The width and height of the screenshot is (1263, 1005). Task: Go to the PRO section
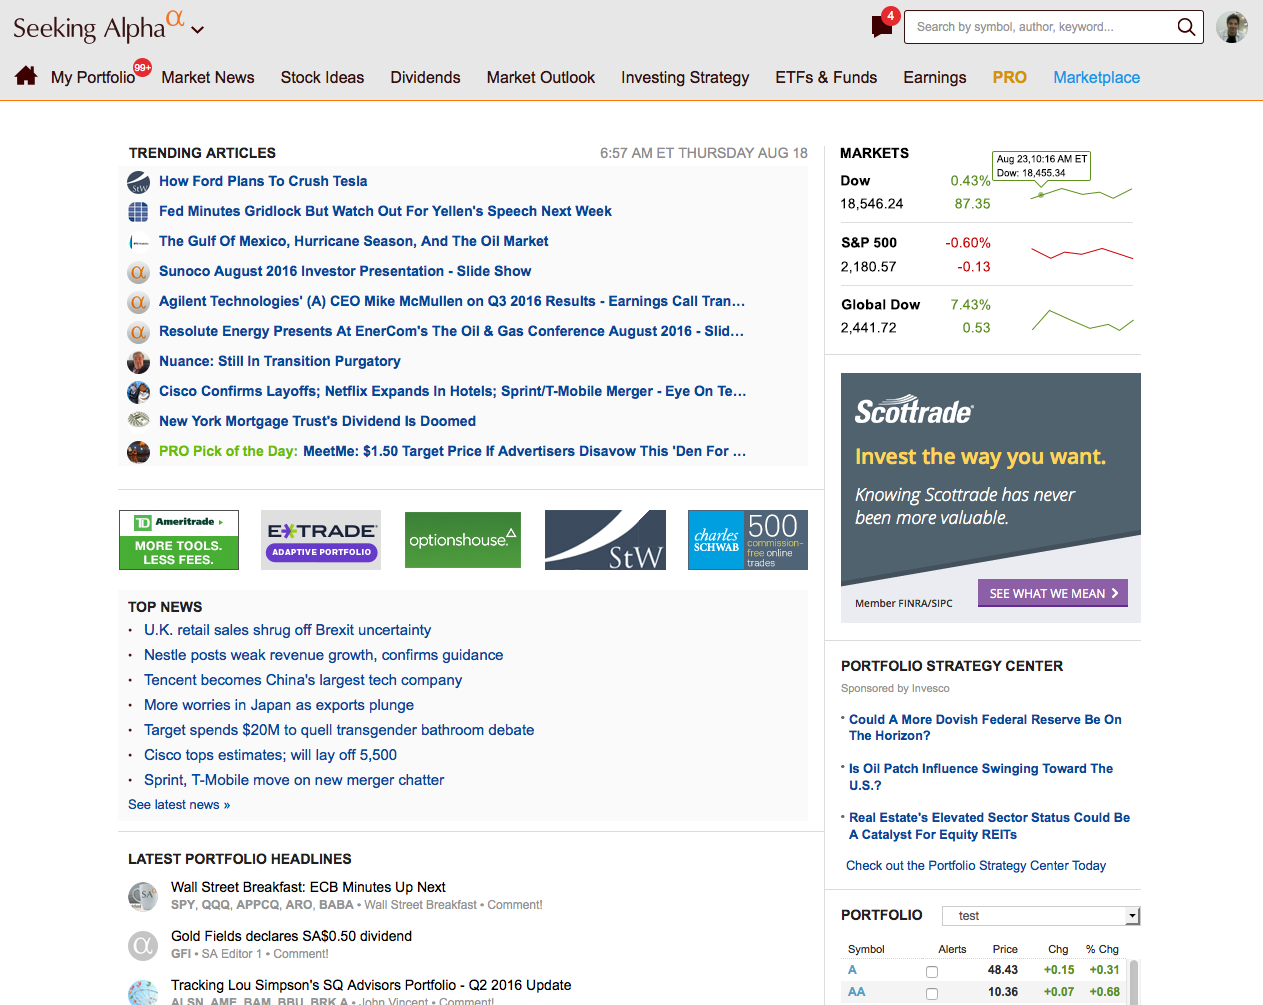click(1010, 77)
